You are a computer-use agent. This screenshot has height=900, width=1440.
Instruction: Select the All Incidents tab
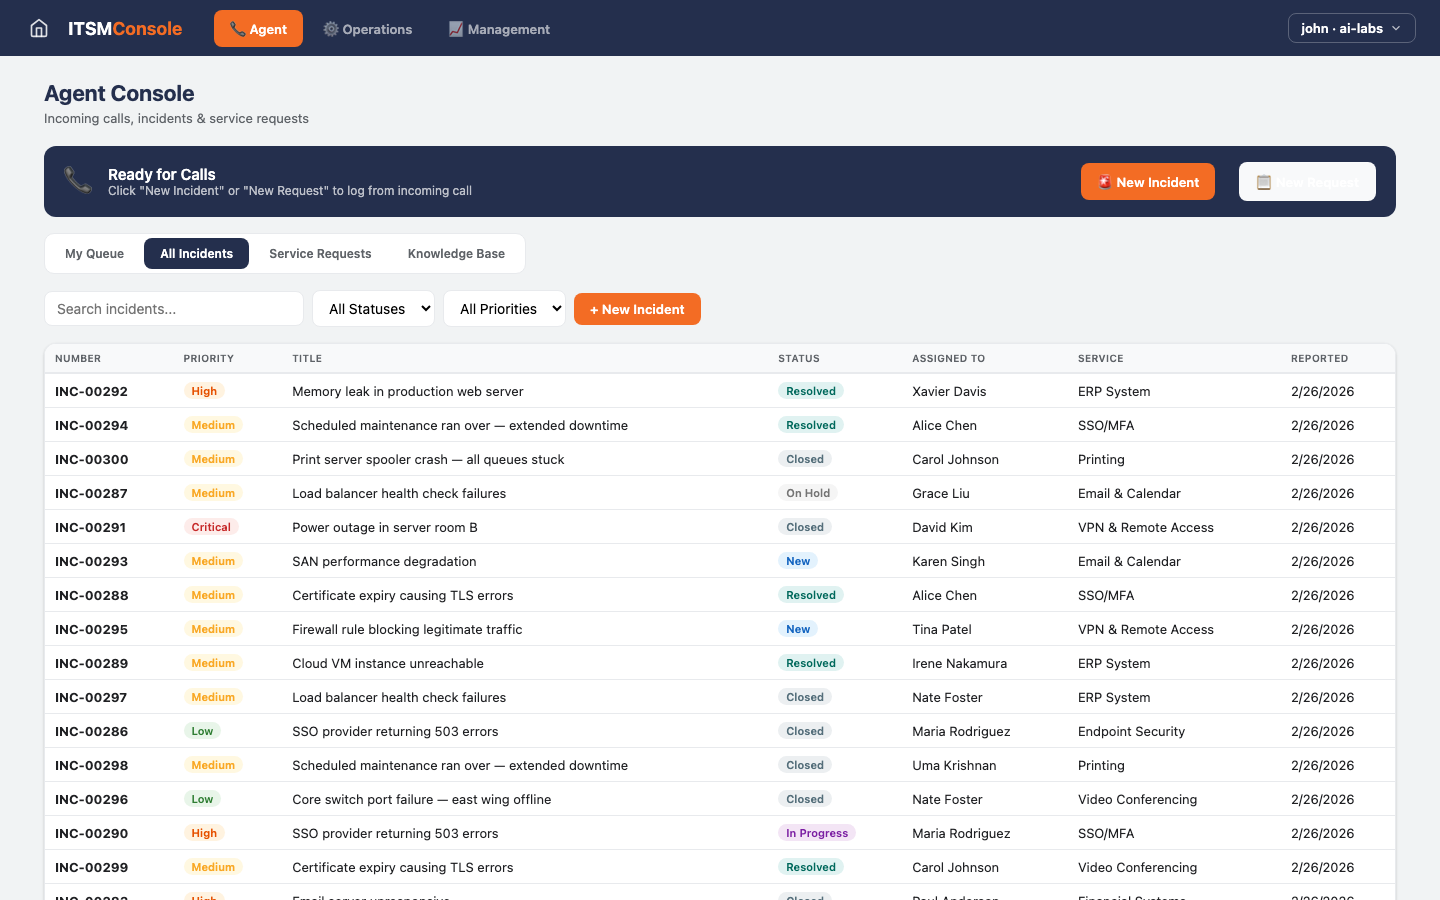tap(196, 253)
